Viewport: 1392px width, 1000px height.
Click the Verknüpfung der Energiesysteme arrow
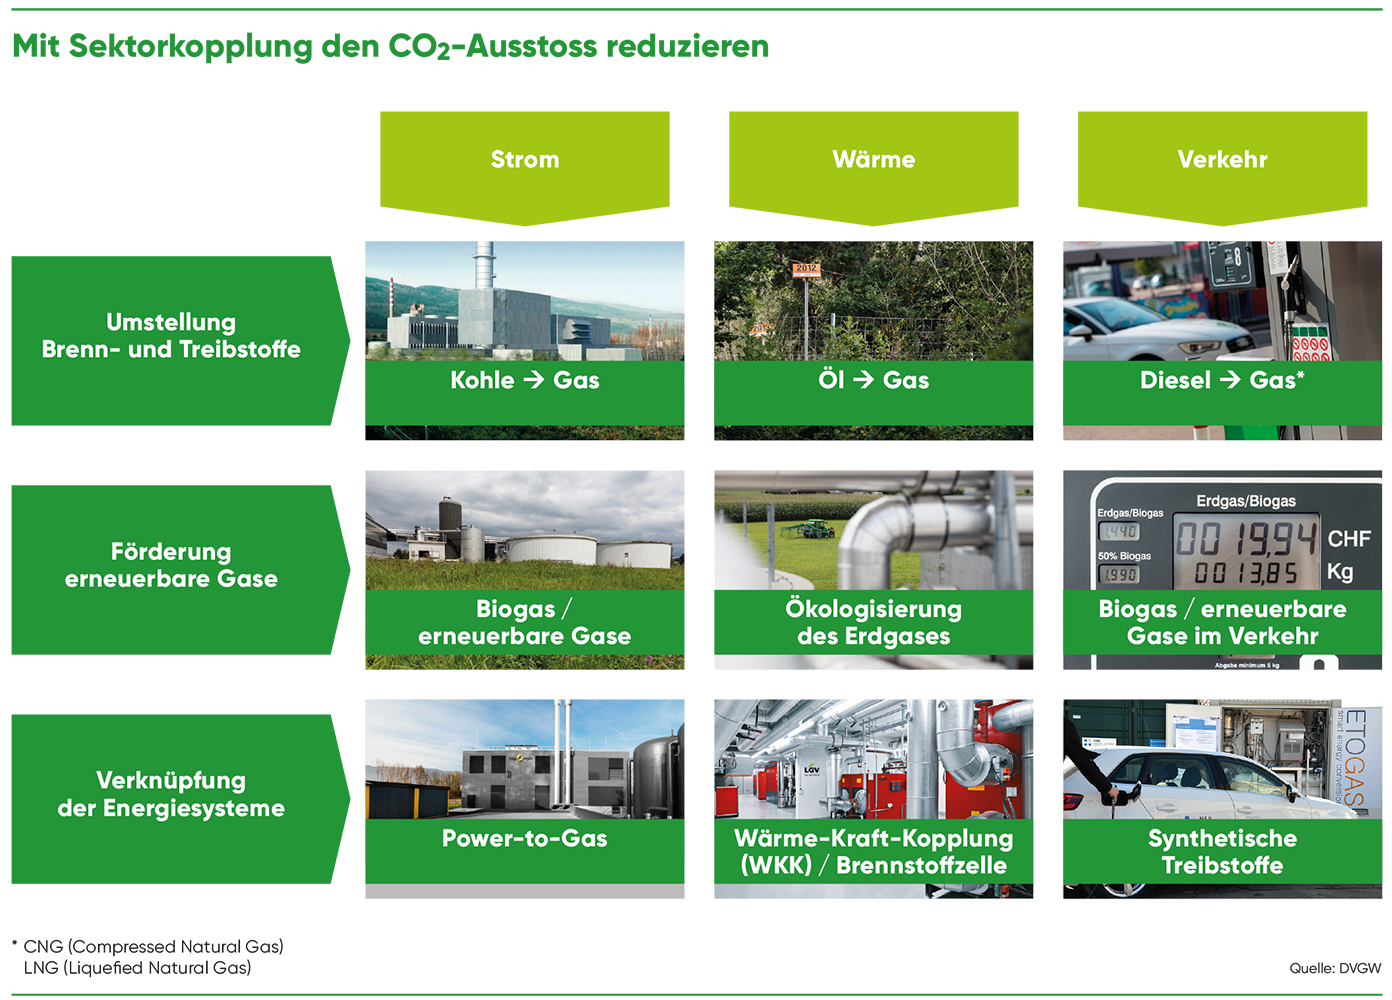click(172, 795)
